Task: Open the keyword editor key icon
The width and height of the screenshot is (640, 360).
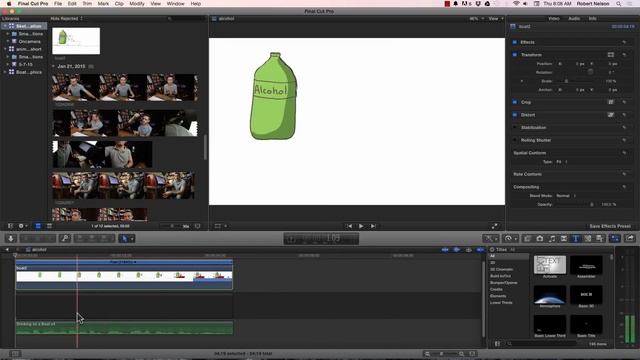Action: [65, 238]
